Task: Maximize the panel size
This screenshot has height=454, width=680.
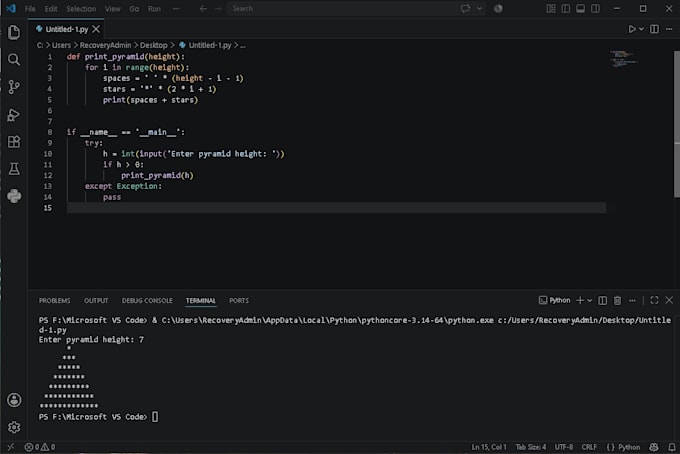Action: coord(654,300)
